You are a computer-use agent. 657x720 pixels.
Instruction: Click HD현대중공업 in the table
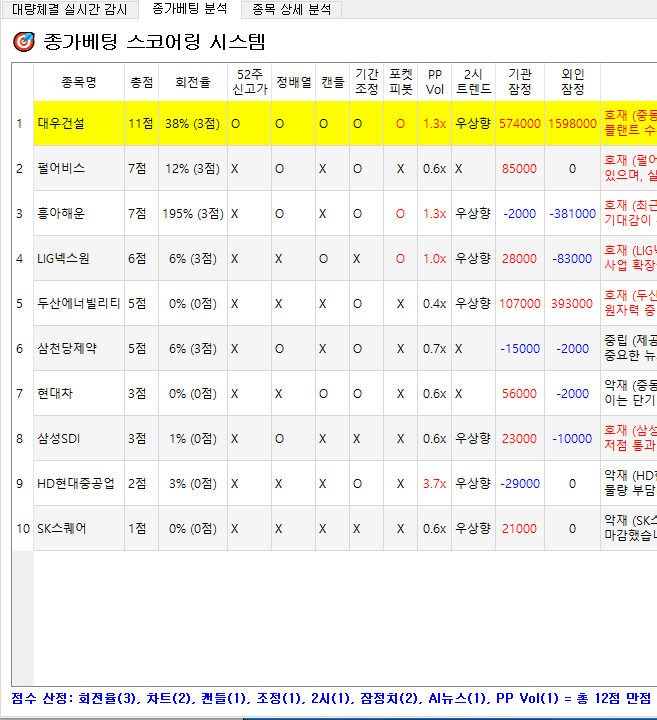pyautogui.click(x=76, y=484)
